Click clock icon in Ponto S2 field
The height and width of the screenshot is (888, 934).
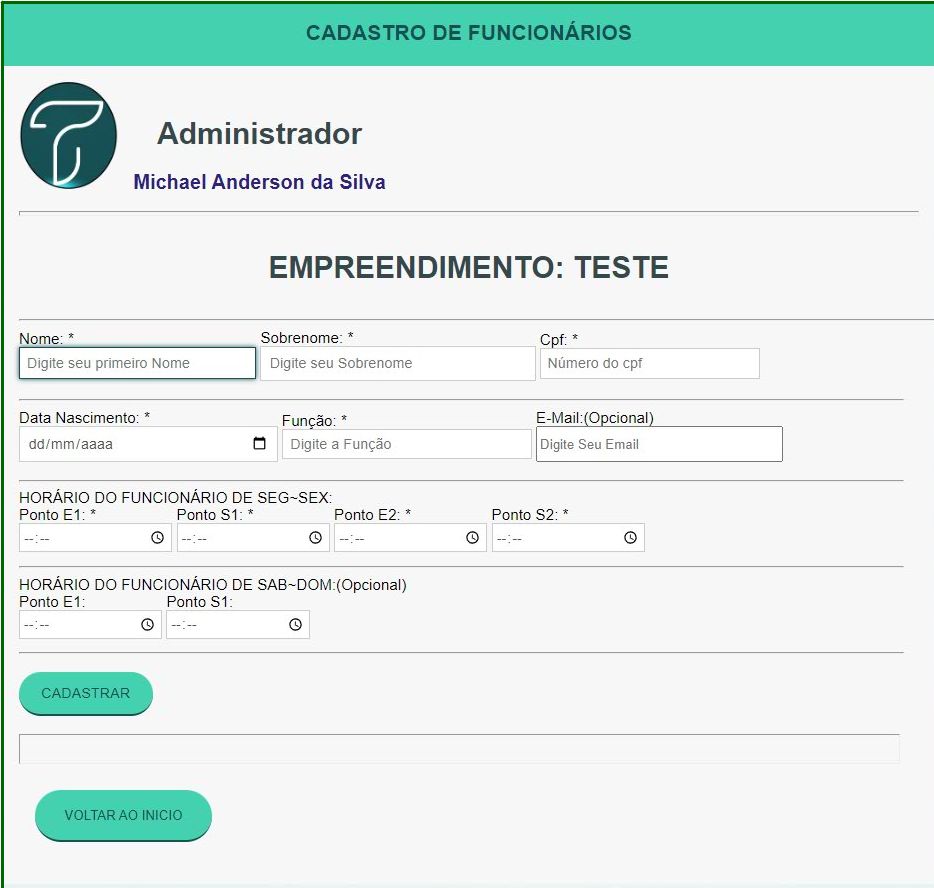[630, 538]
